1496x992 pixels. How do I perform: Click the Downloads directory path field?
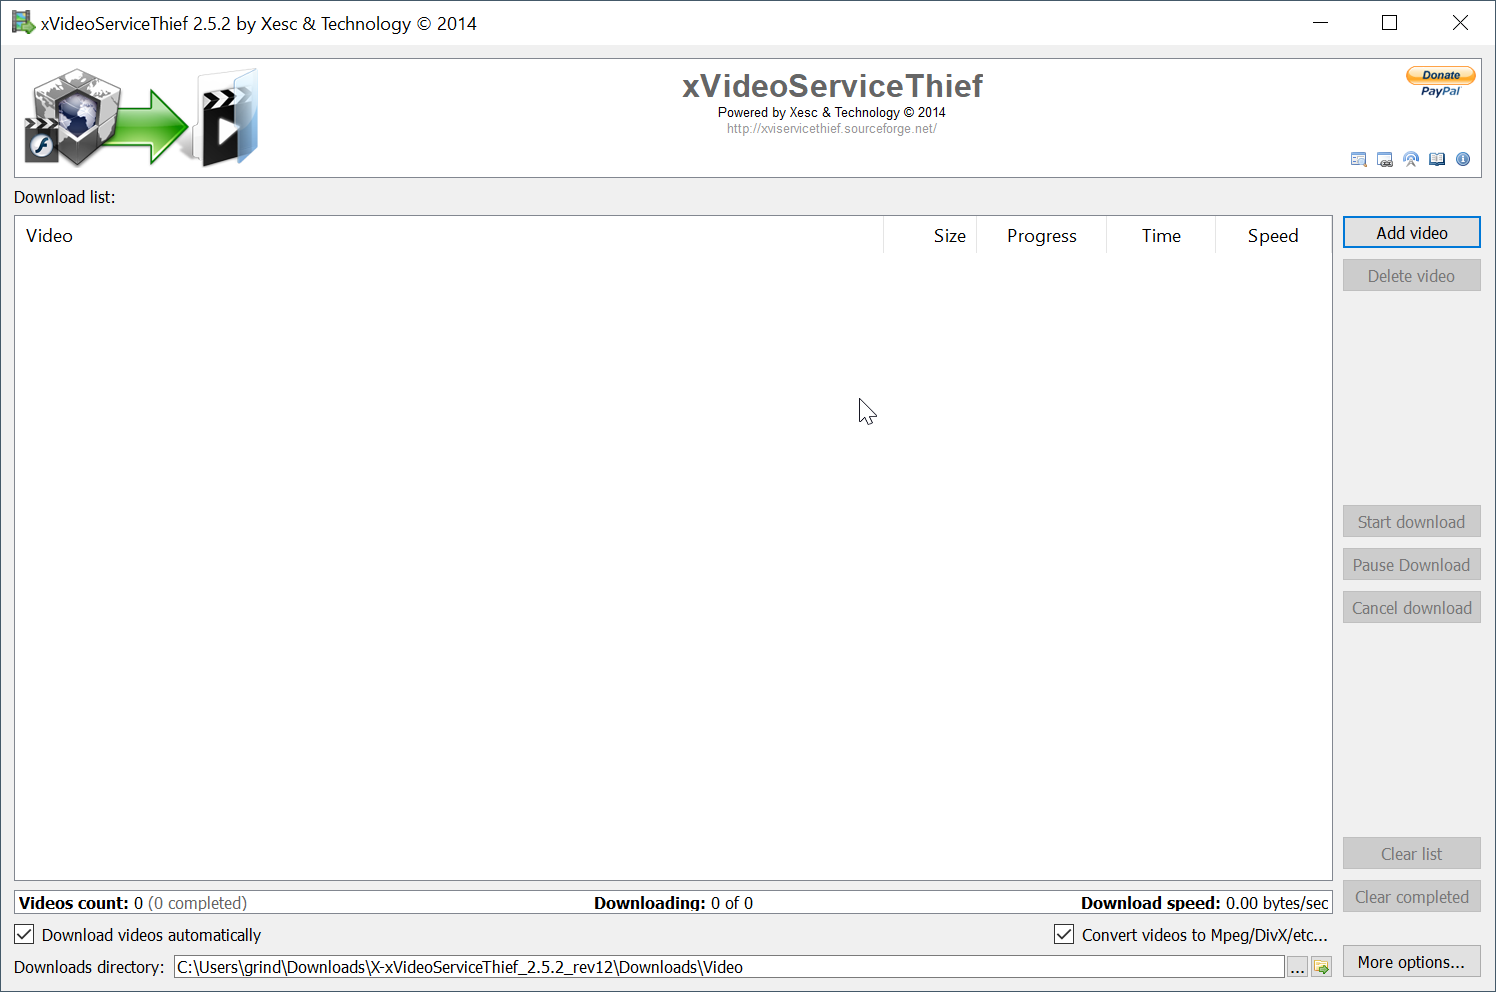[x=729, y=967]
